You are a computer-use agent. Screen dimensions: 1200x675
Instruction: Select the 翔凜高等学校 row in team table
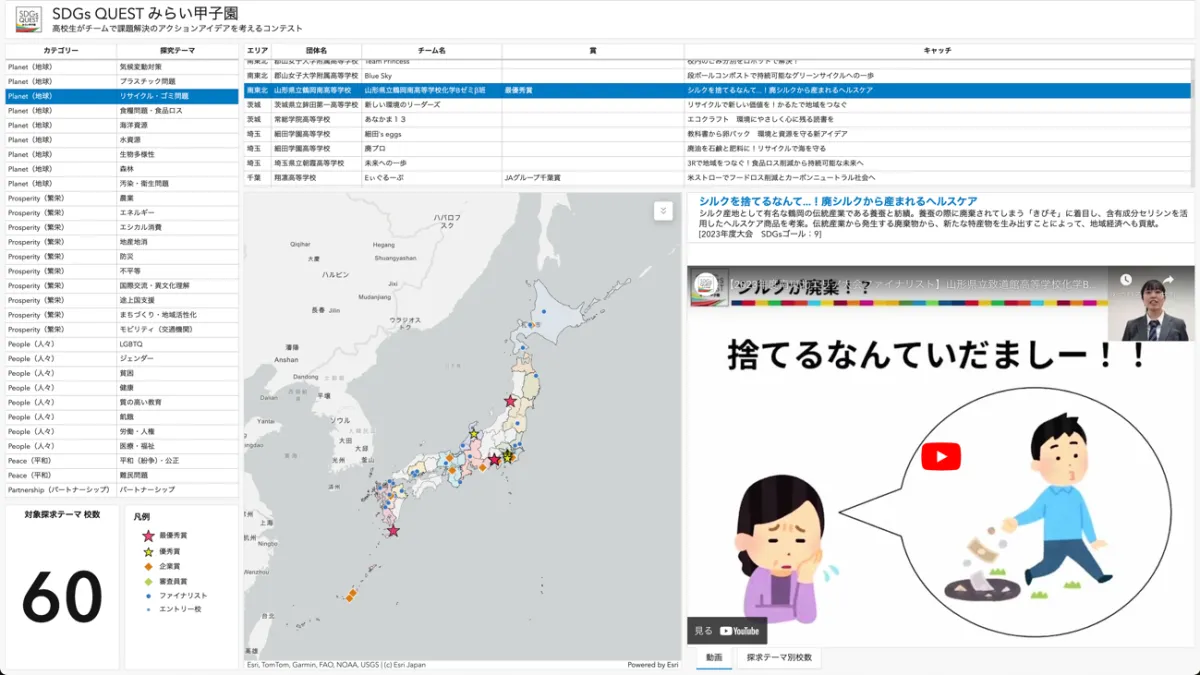(x=294, y=177)
